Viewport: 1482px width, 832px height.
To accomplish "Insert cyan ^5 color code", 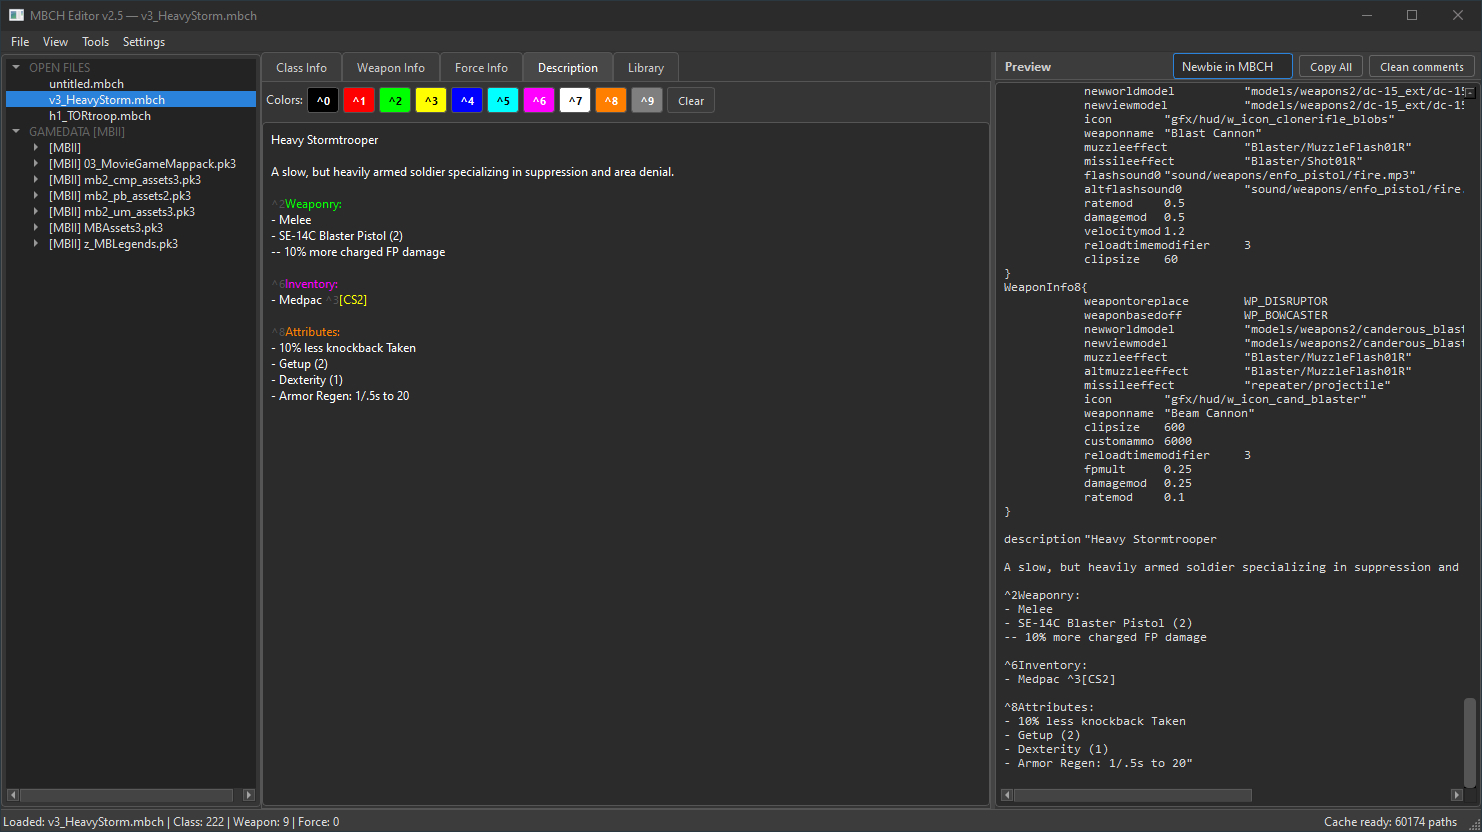I will 503,101.
